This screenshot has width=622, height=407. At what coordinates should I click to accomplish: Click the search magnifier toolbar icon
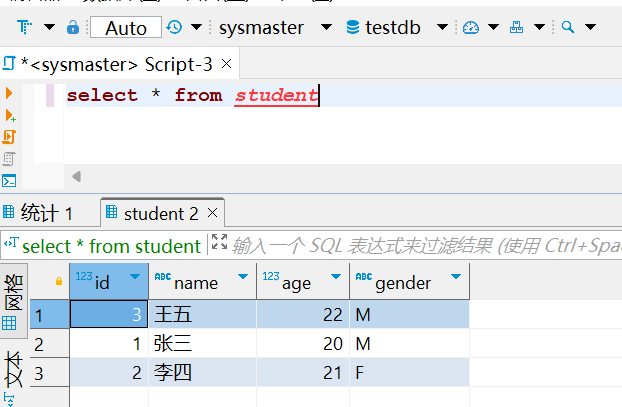(x=567, y=27)
